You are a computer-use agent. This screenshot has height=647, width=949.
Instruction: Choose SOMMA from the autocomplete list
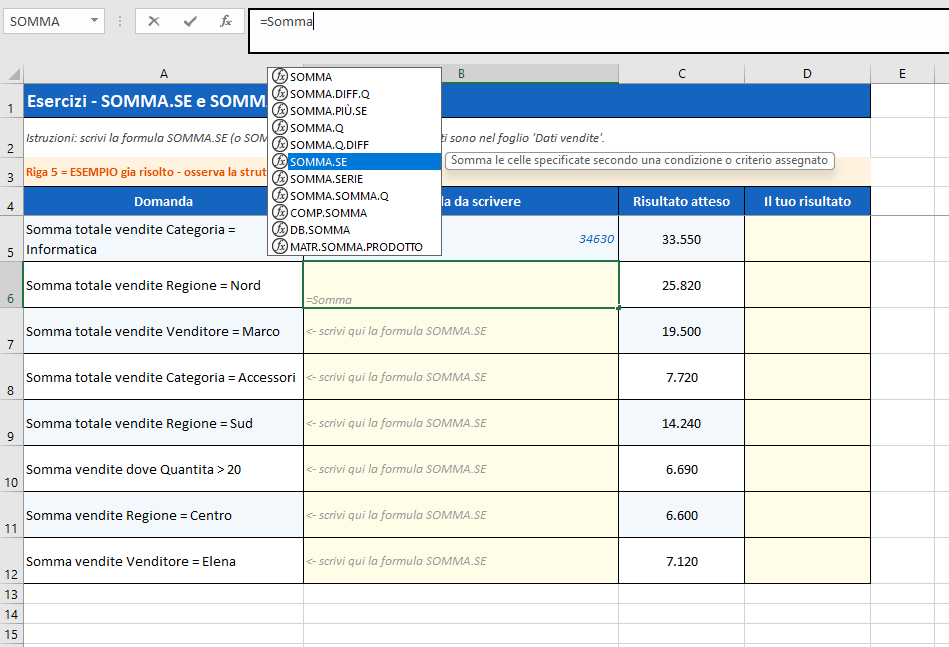click(x=354, y=77)
